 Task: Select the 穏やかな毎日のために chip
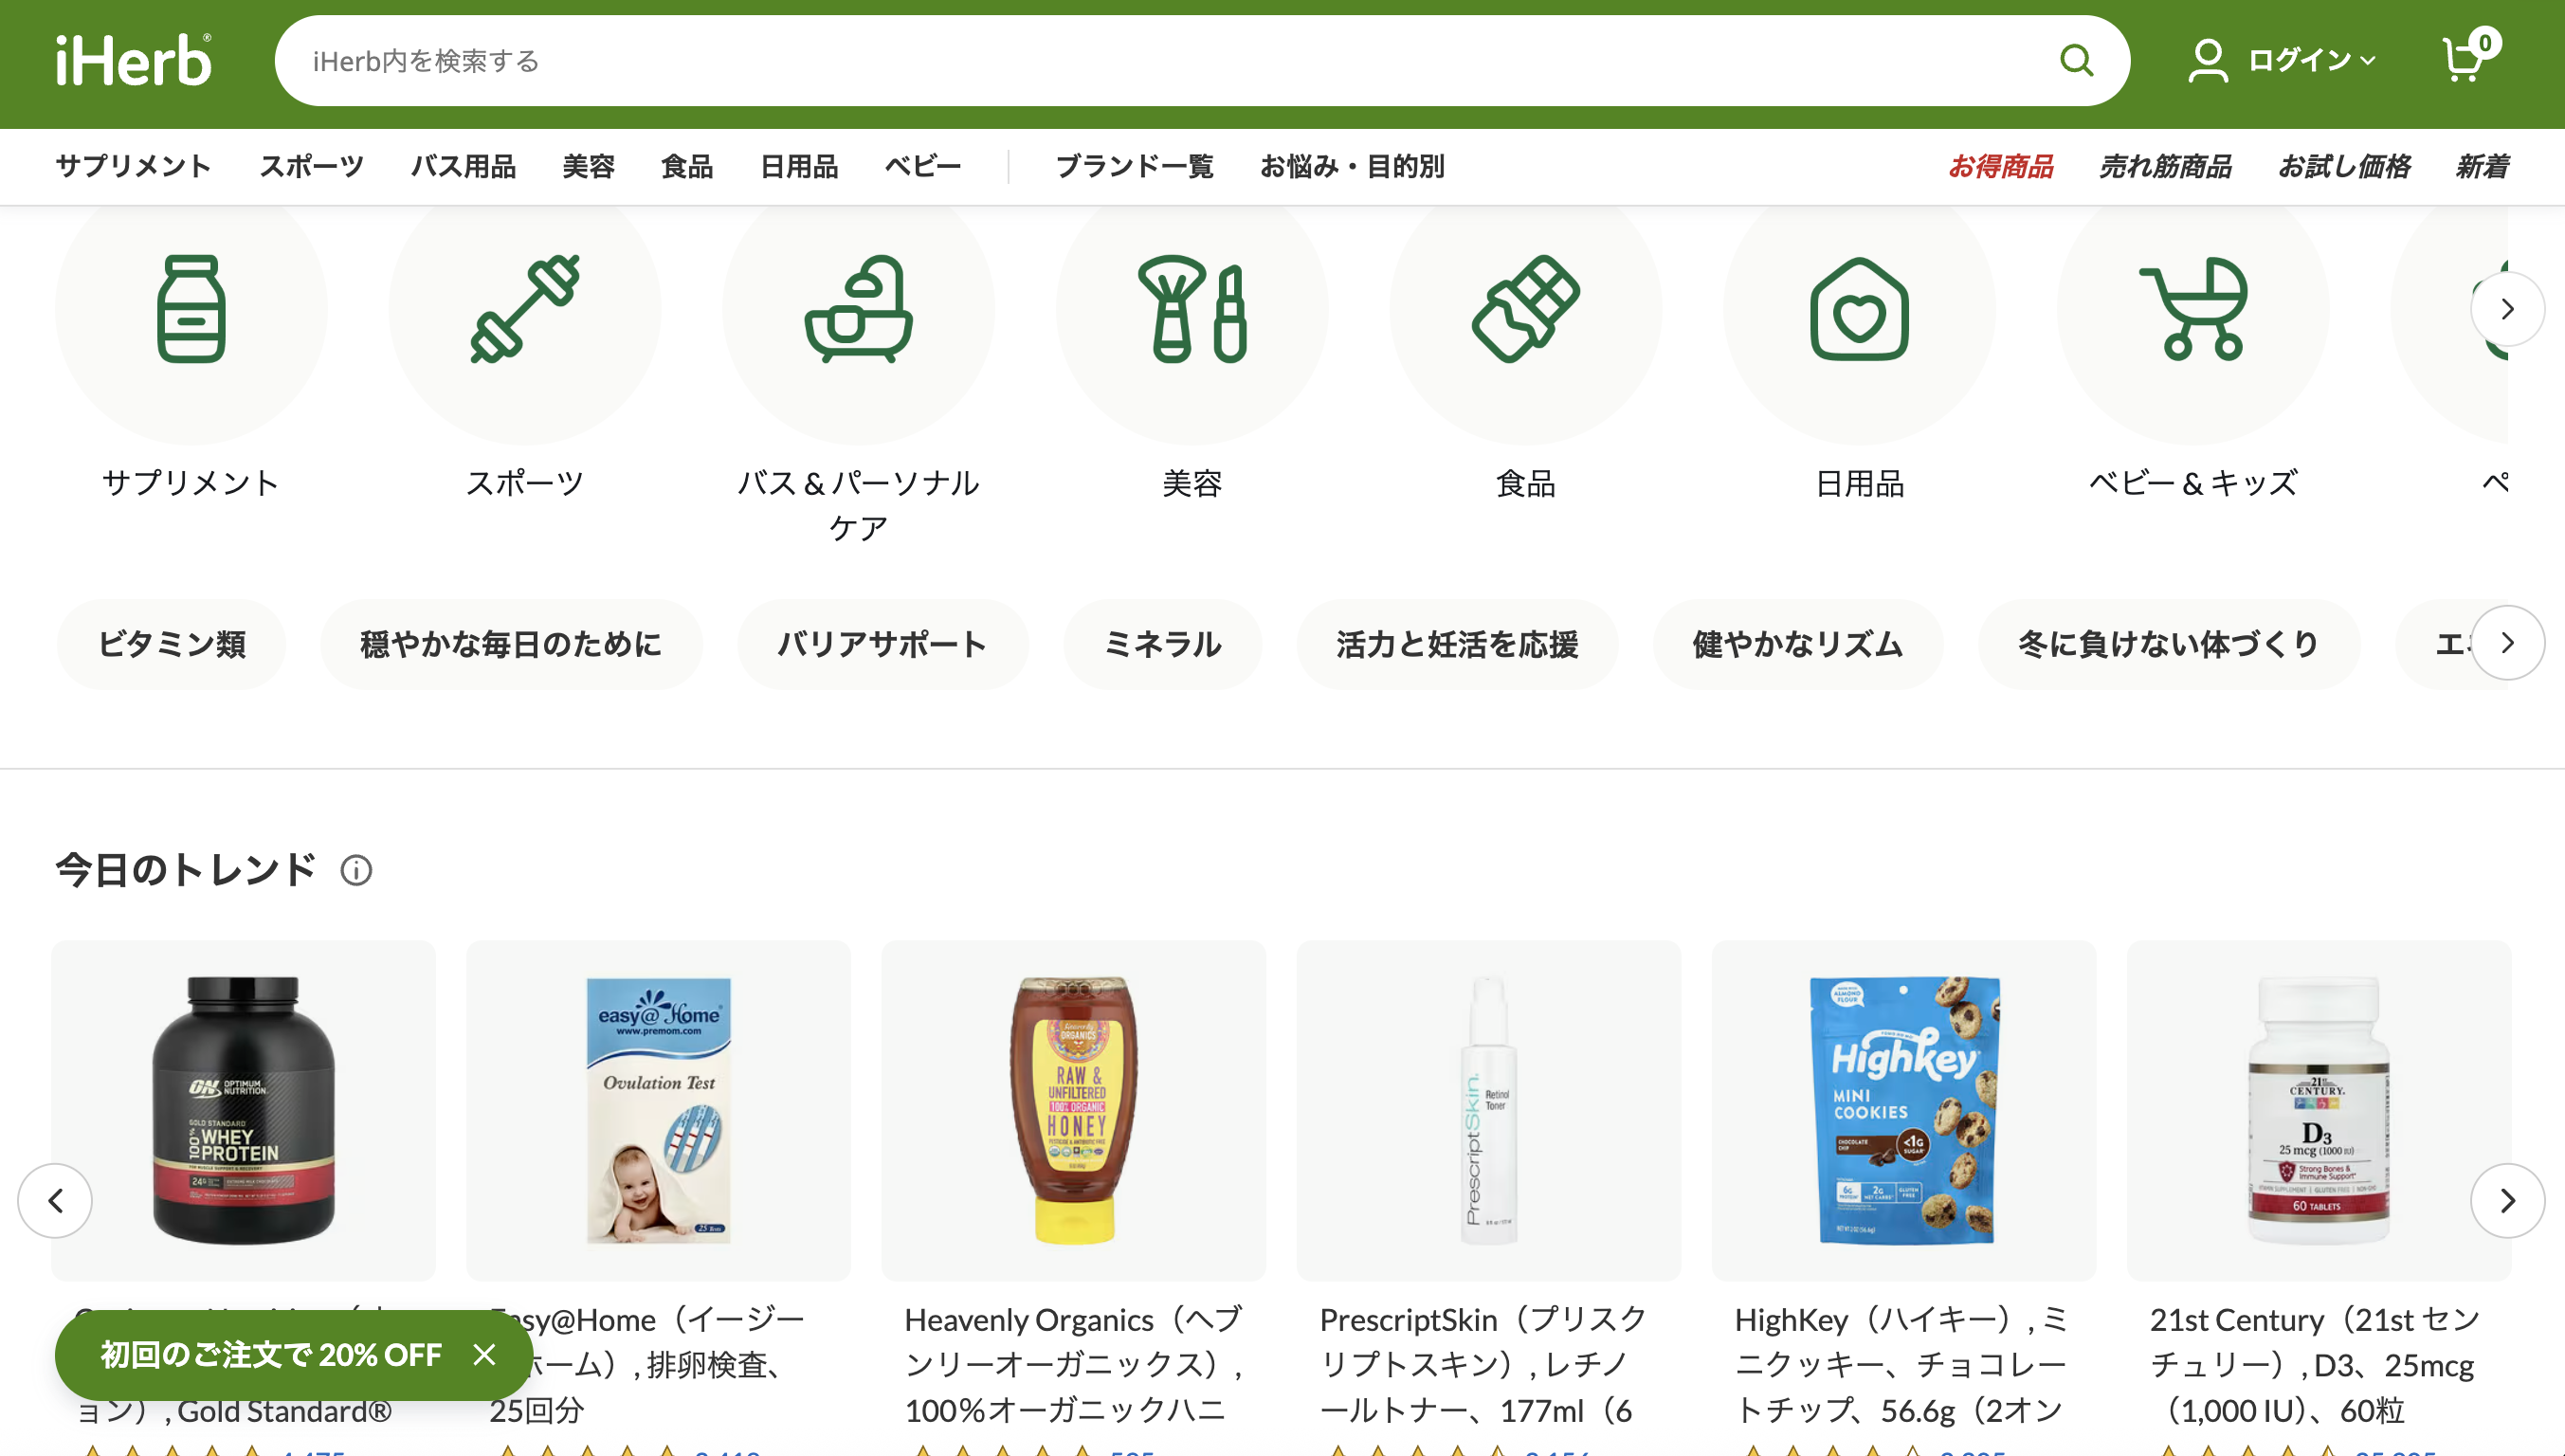click(x=511, y=644)
